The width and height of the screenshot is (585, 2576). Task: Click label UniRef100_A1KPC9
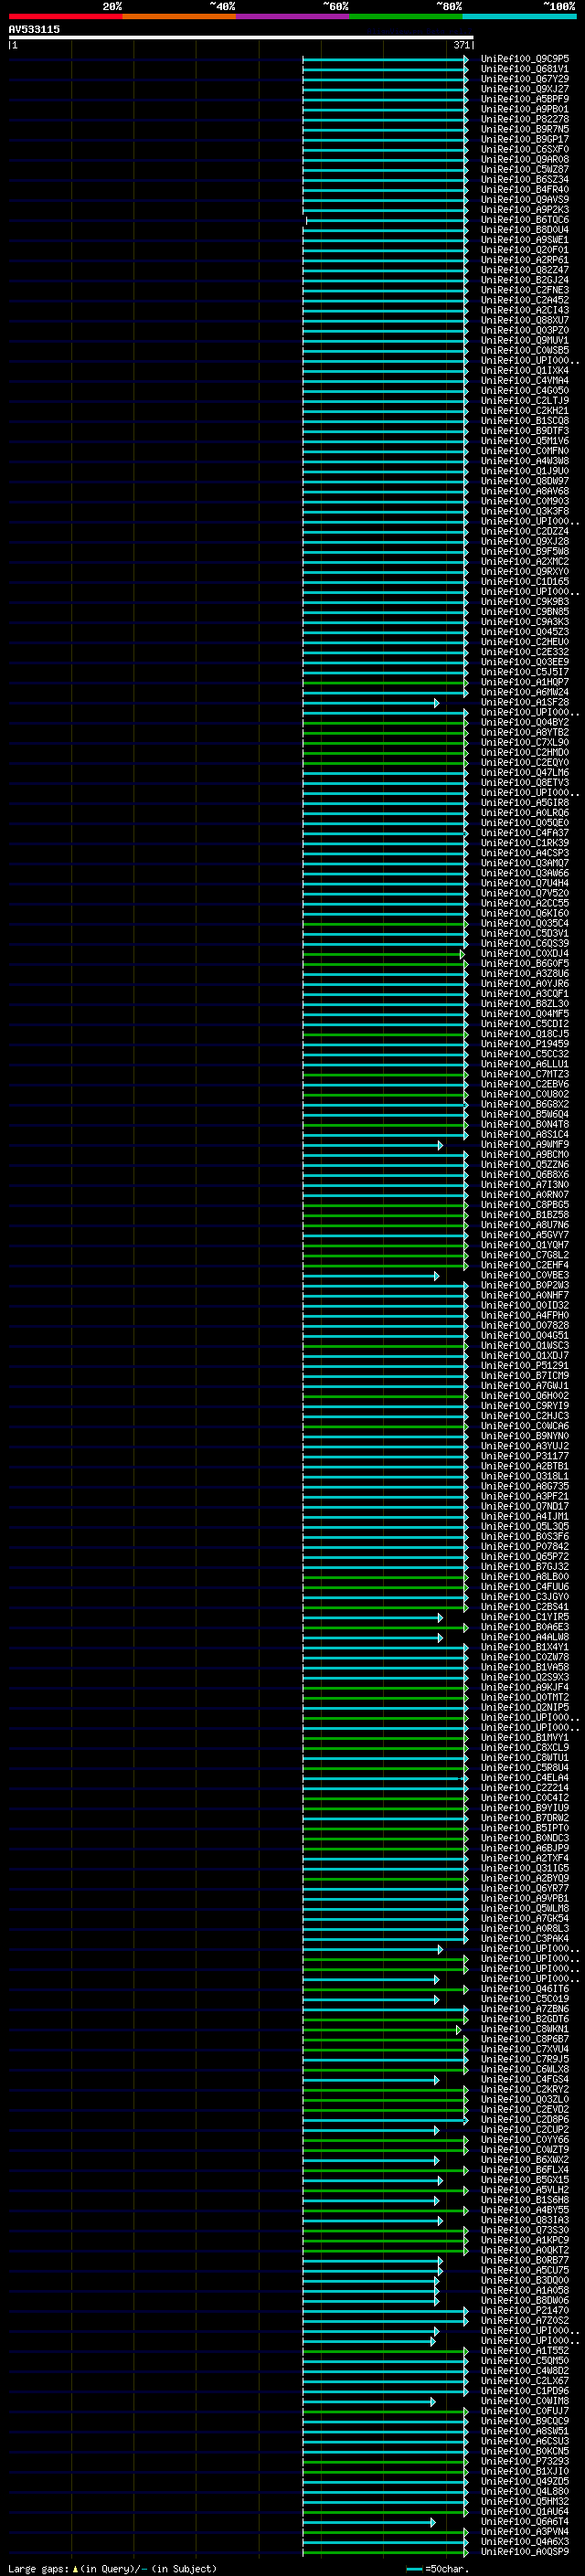coord(524,2239)
